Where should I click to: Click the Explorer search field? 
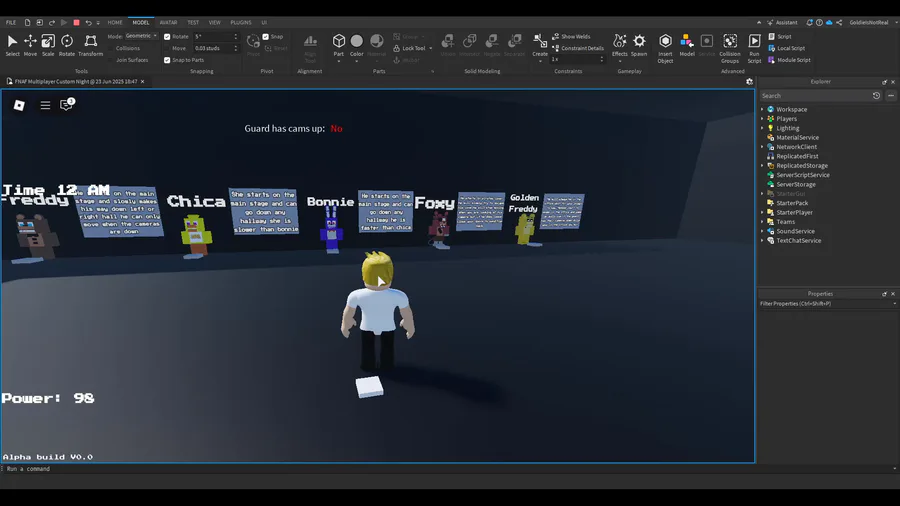pos(815,96)
